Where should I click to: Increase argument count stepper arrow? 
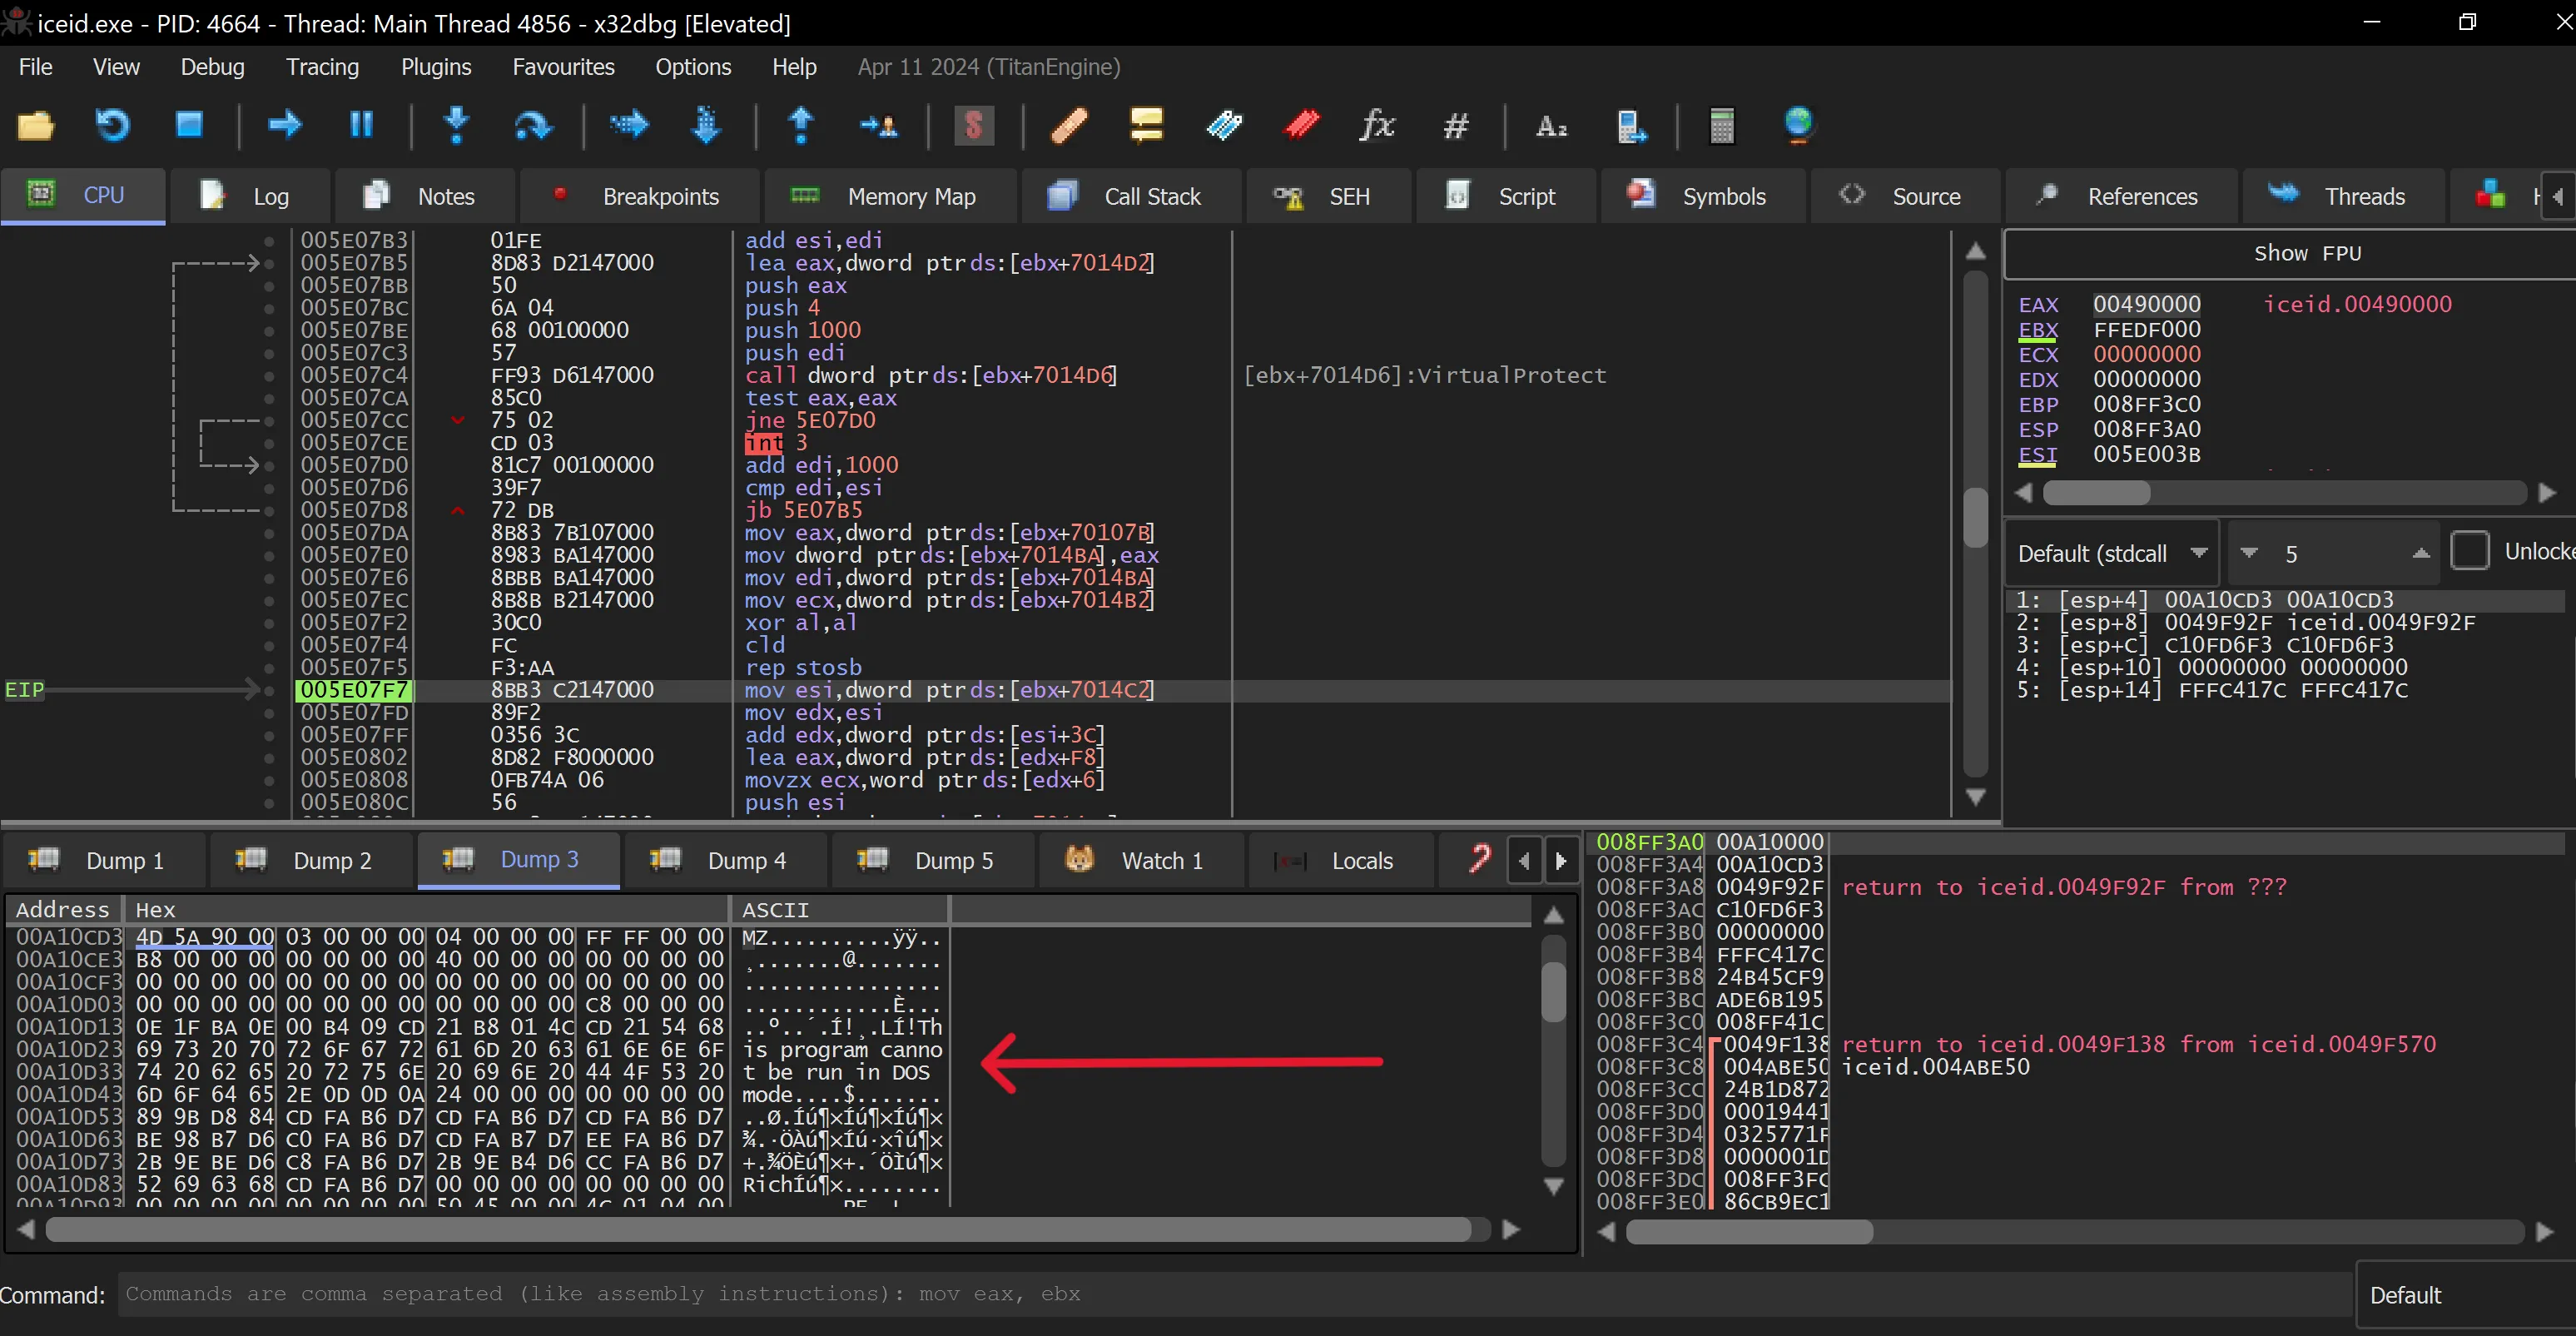[2421, 553]
